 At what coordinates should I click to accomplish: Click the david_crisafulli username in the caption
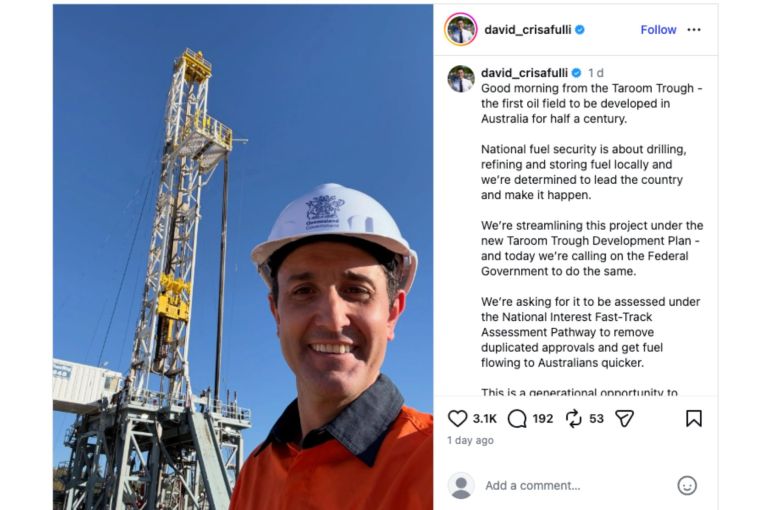[x=524, y=73]
